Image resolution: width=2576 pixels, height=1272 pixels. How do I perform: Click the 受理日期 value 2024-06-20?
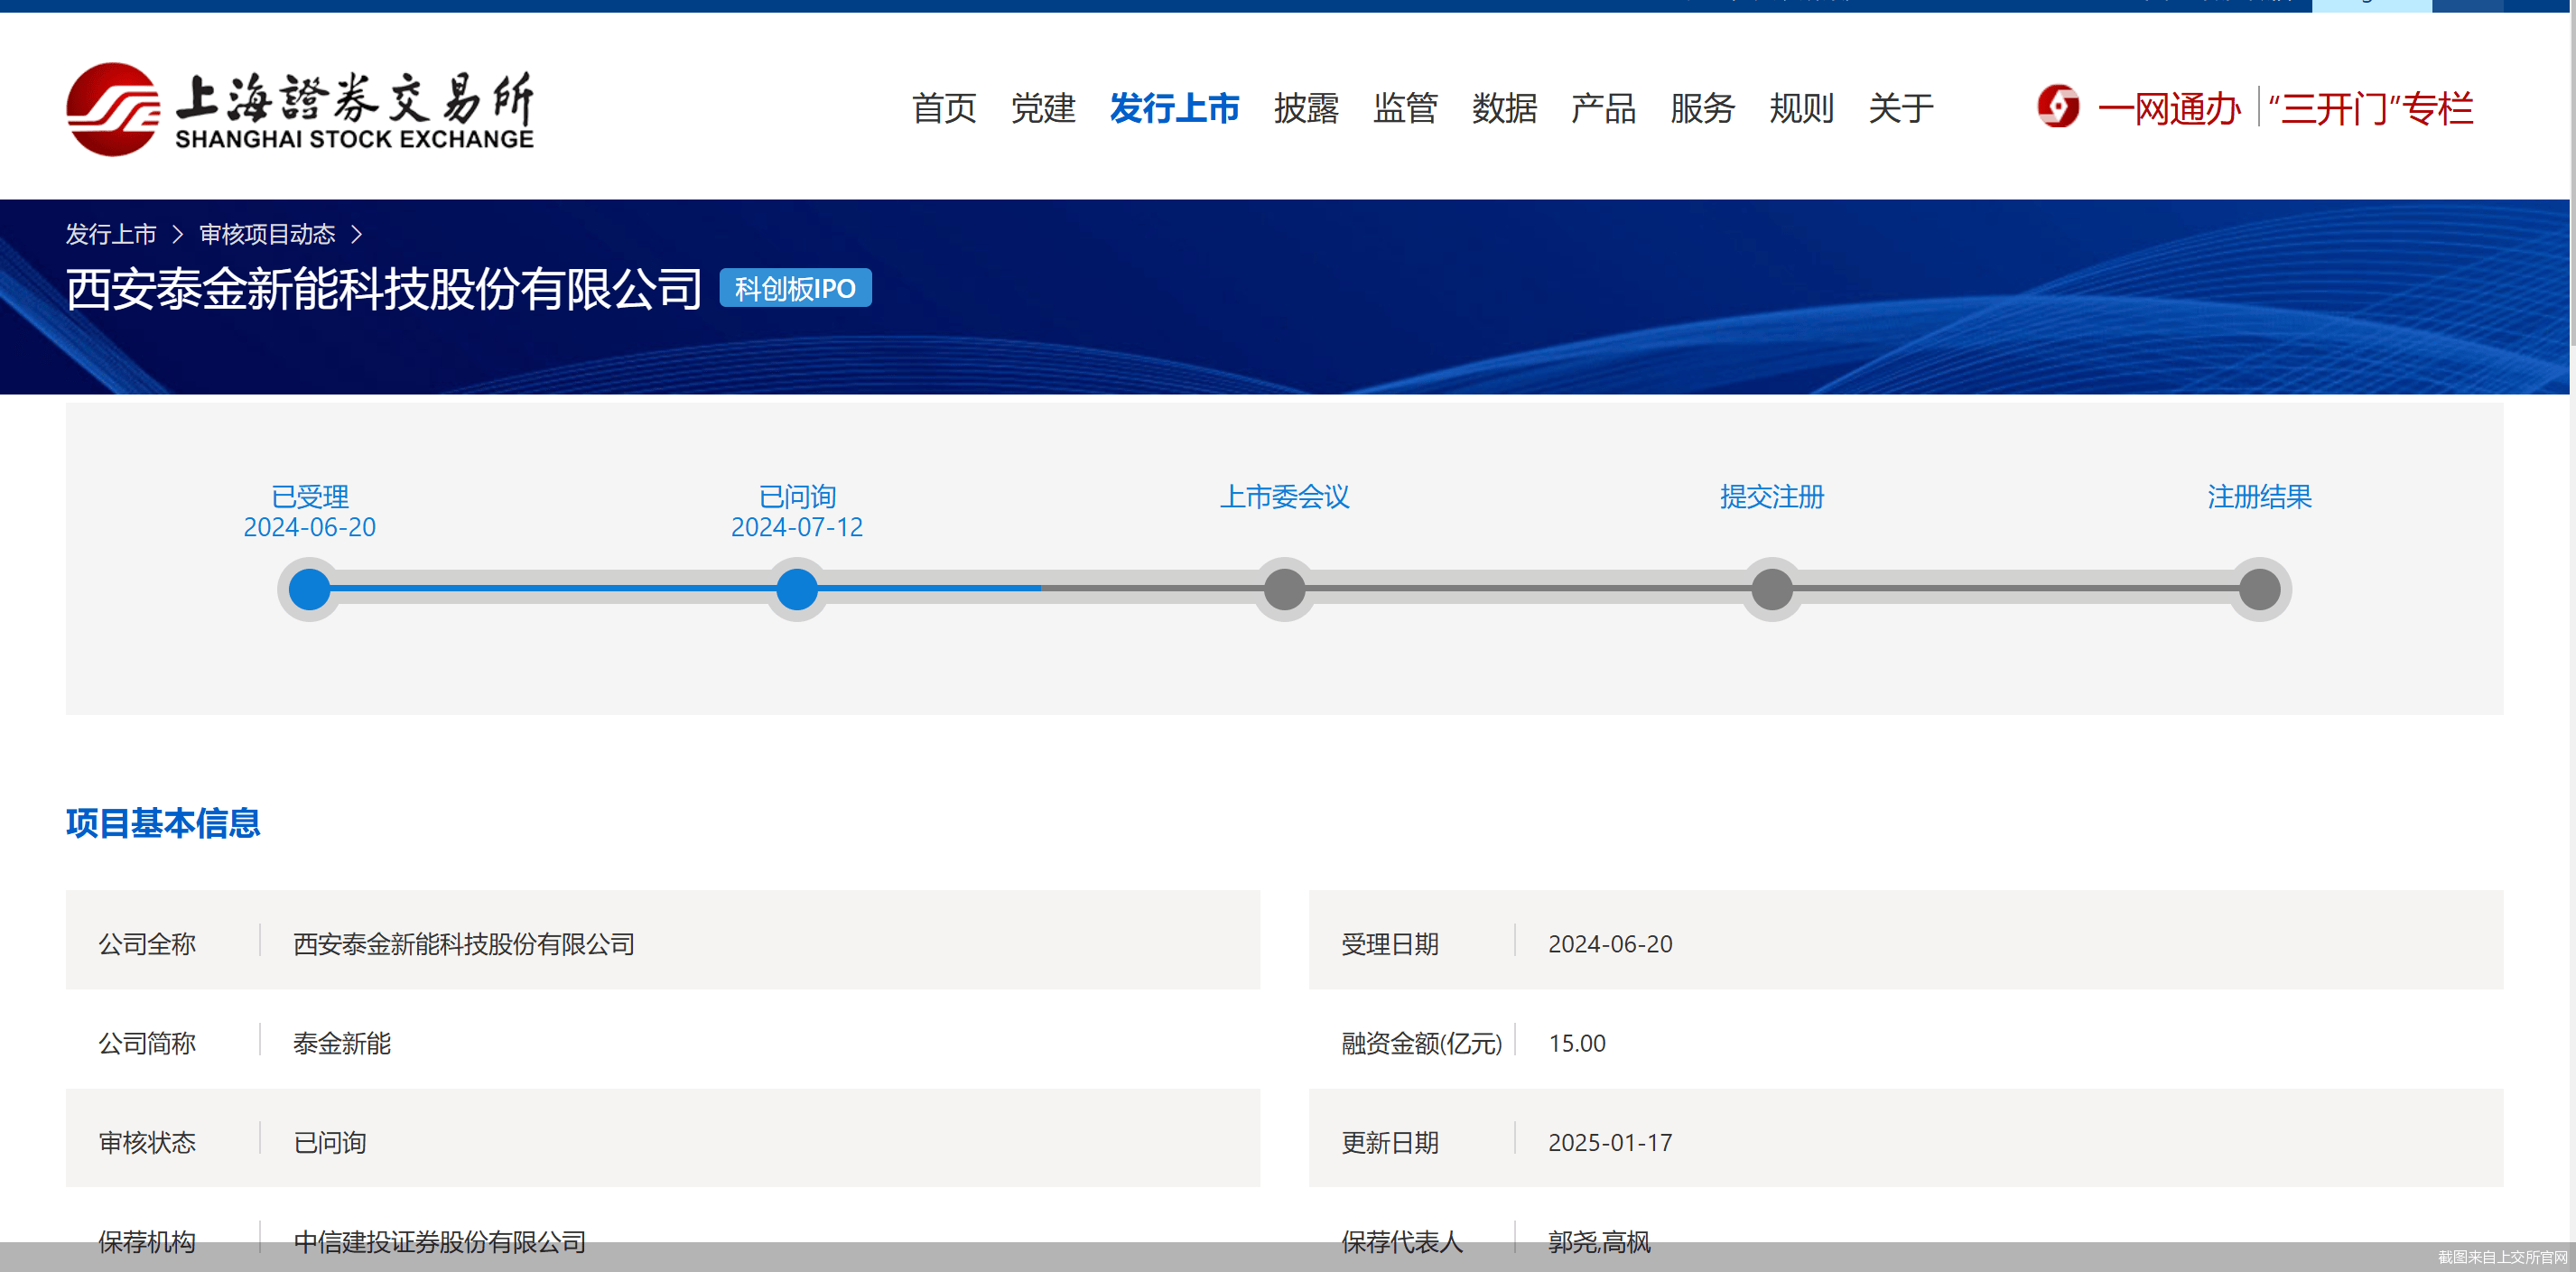1610,944
